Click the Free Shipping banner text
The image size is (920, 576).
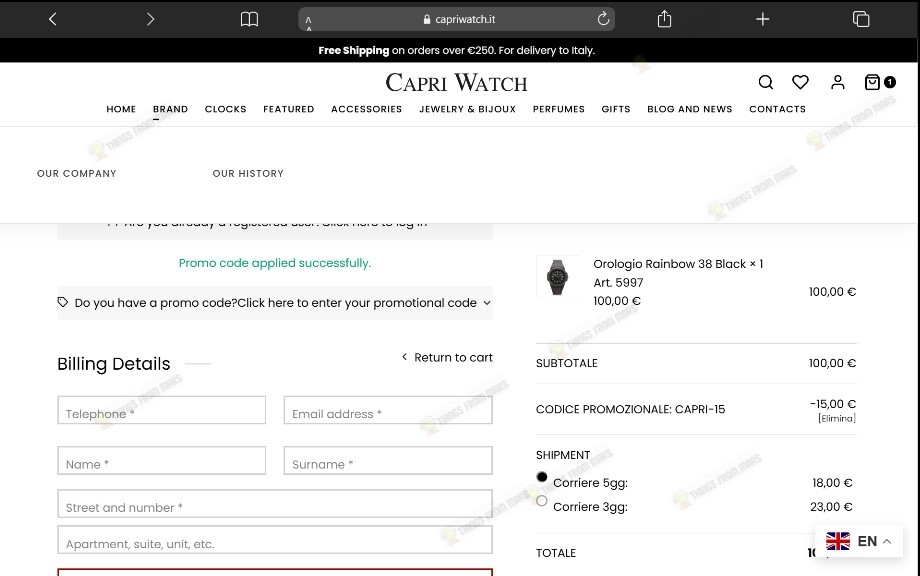(456, 50)
